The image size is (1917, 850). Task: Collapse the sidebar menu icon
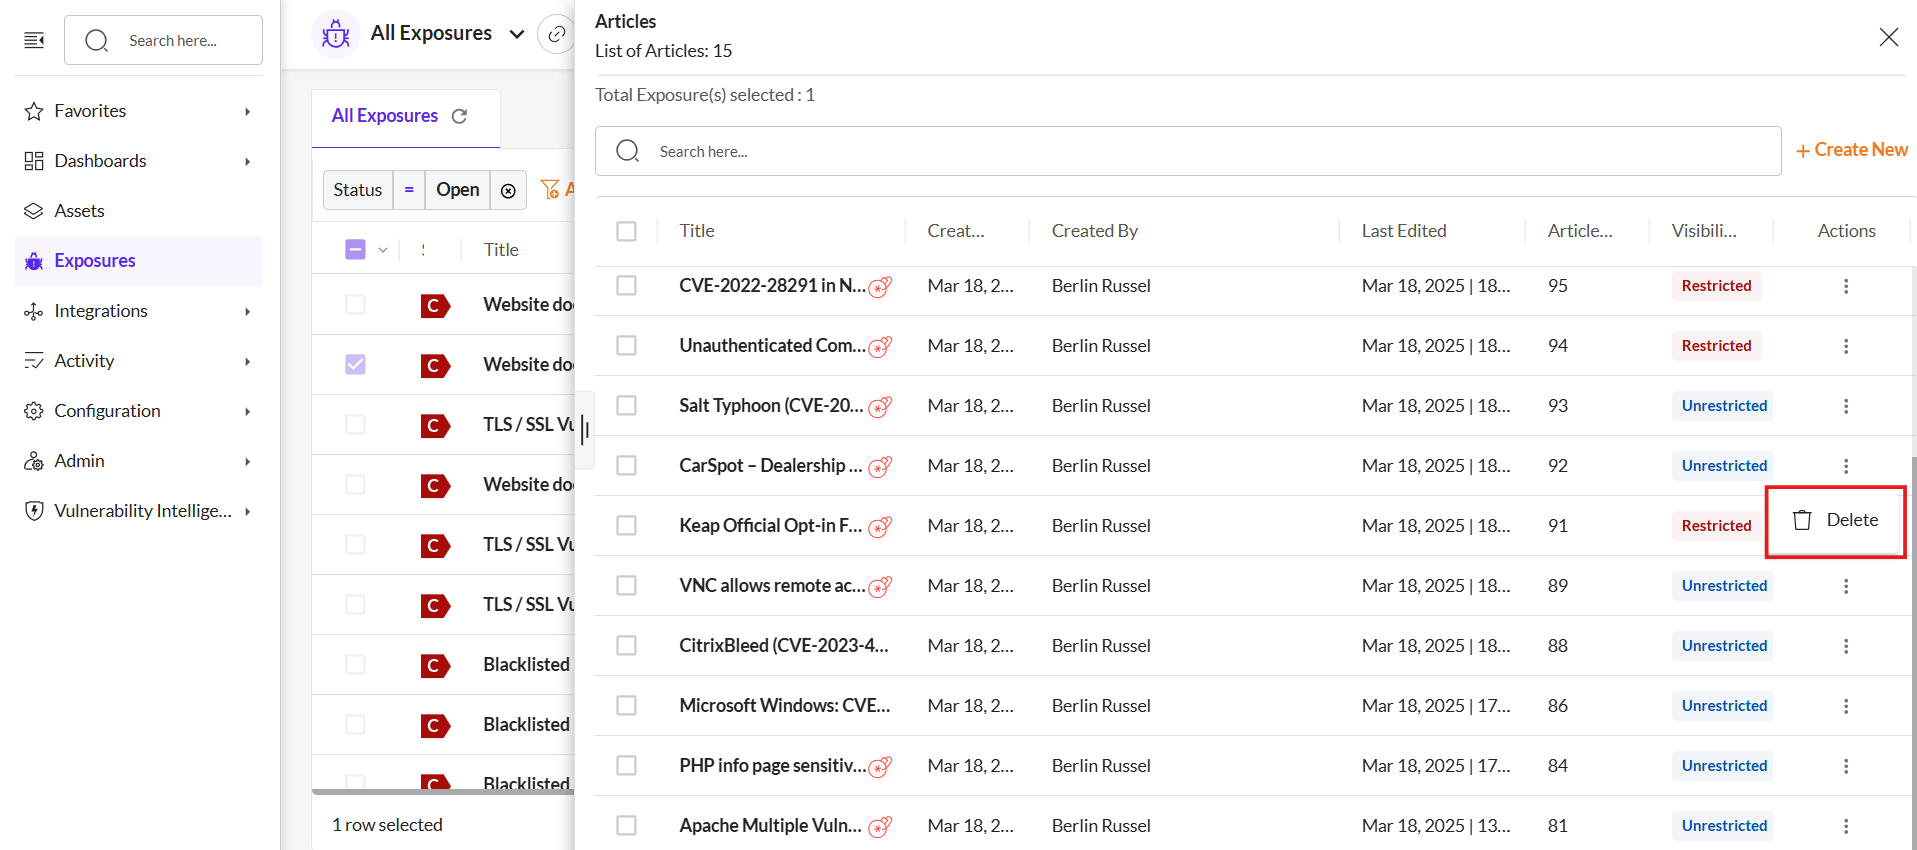pyautogui.click(x=34, y=40)
